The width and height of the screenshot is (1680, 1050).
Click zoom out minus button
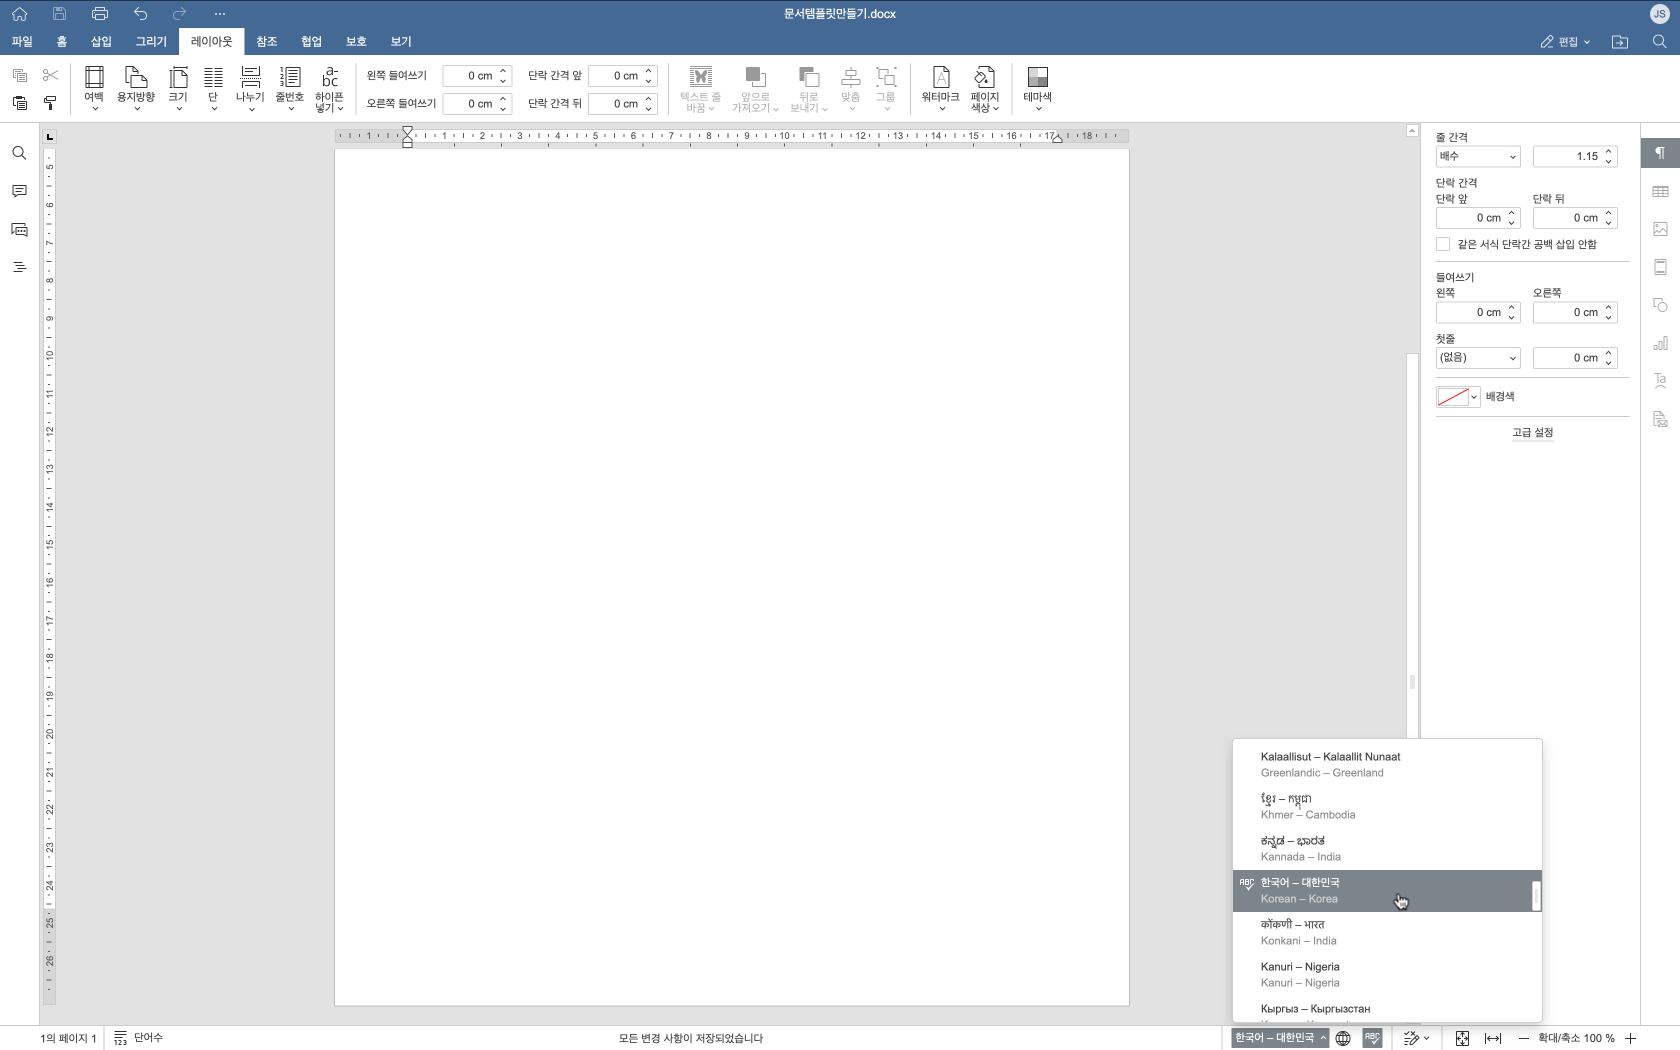pos(1523,1038)
